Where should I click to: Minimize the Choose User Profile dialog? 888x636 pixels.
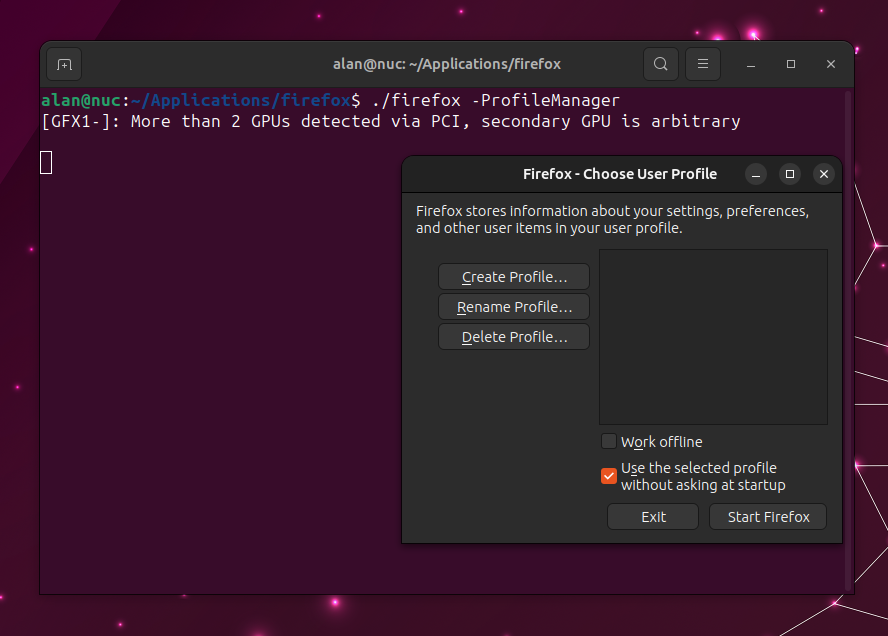[x=755, y=173]
